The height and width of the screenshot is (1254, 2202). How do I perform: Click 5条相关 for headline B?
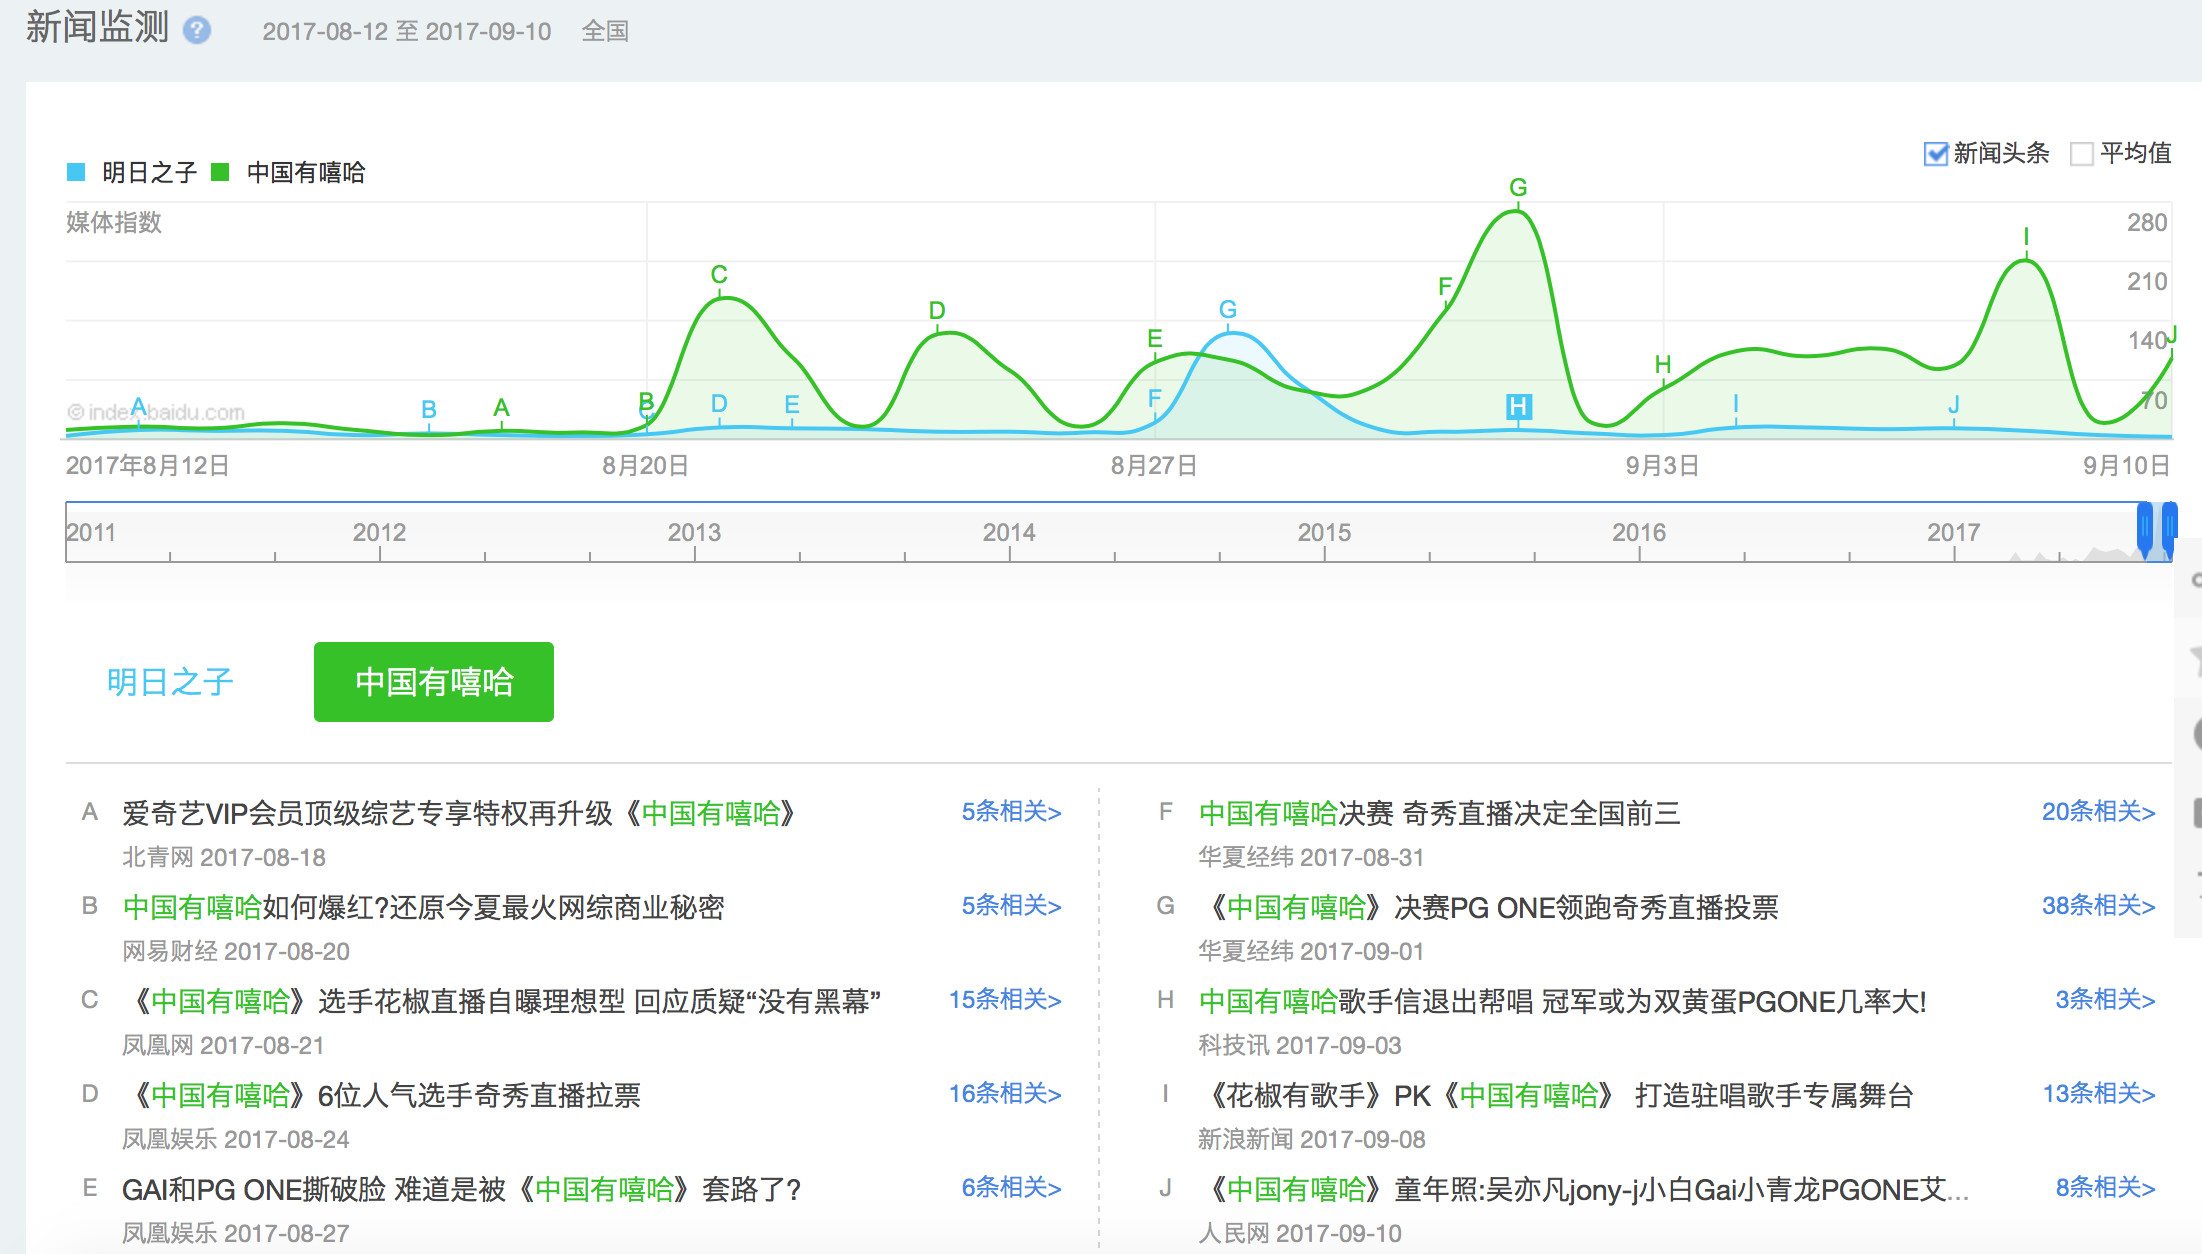pos(1011,905)
